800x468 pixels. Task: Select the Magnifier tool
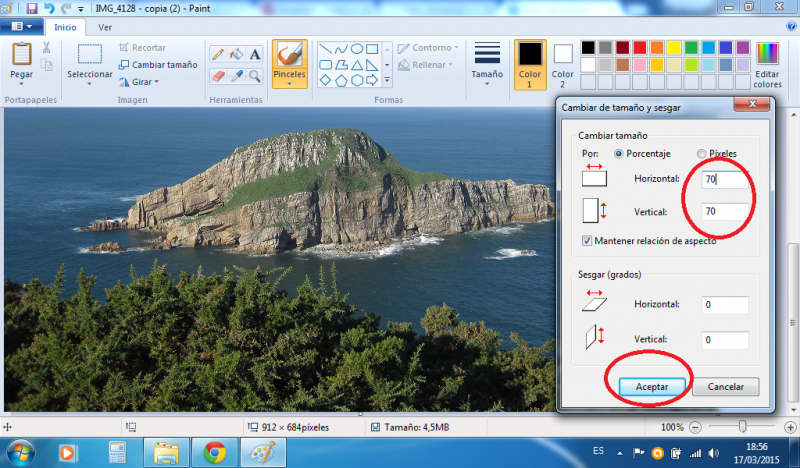(x=255, y=75)
